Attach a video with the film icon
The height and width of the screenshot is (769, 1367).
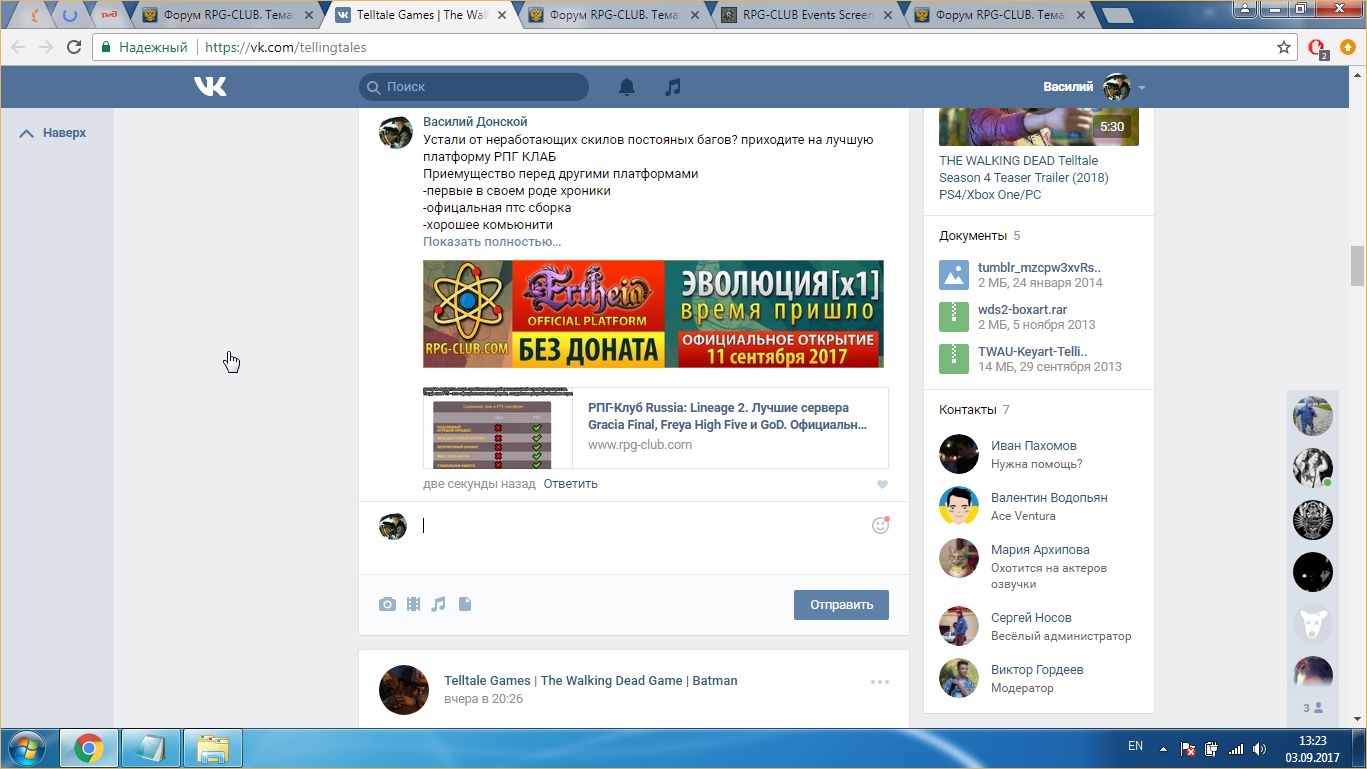click(413, 604)
